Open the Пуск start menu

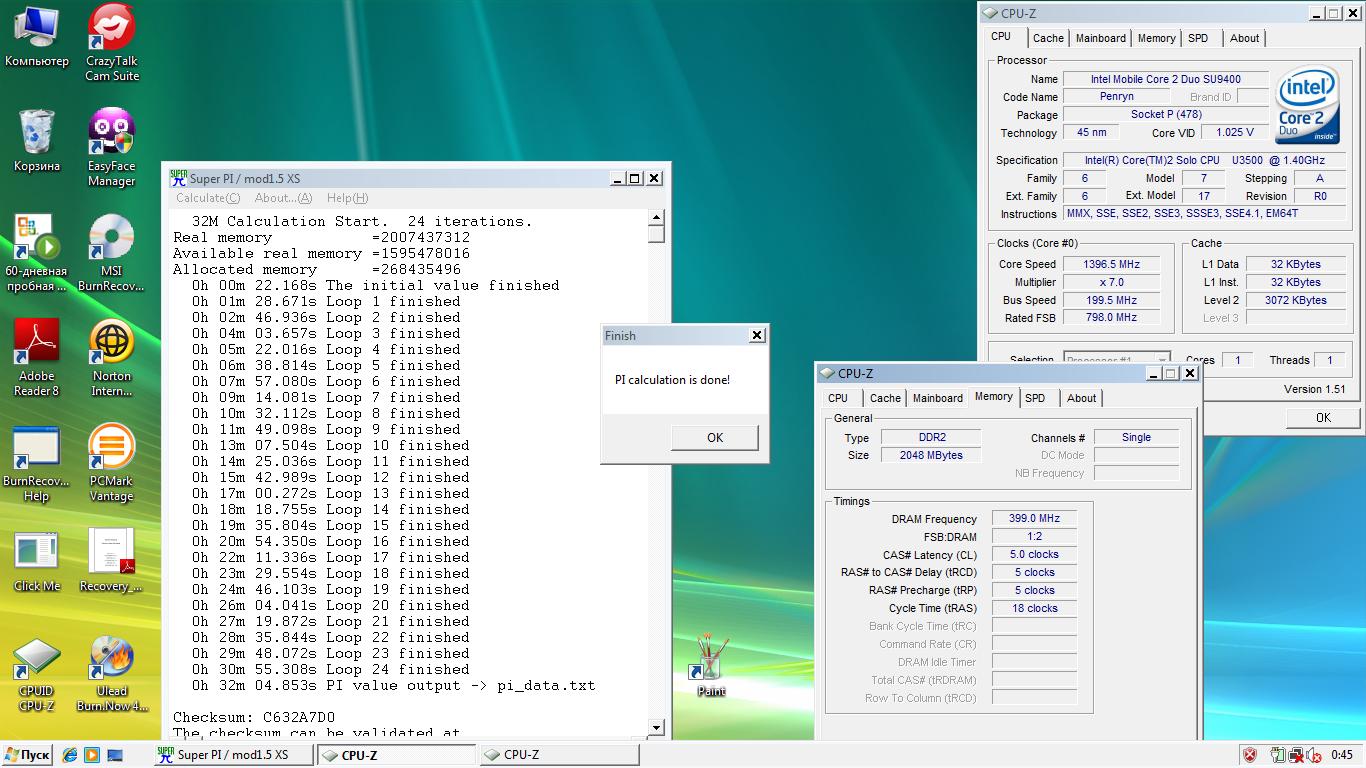pos(27,755)
